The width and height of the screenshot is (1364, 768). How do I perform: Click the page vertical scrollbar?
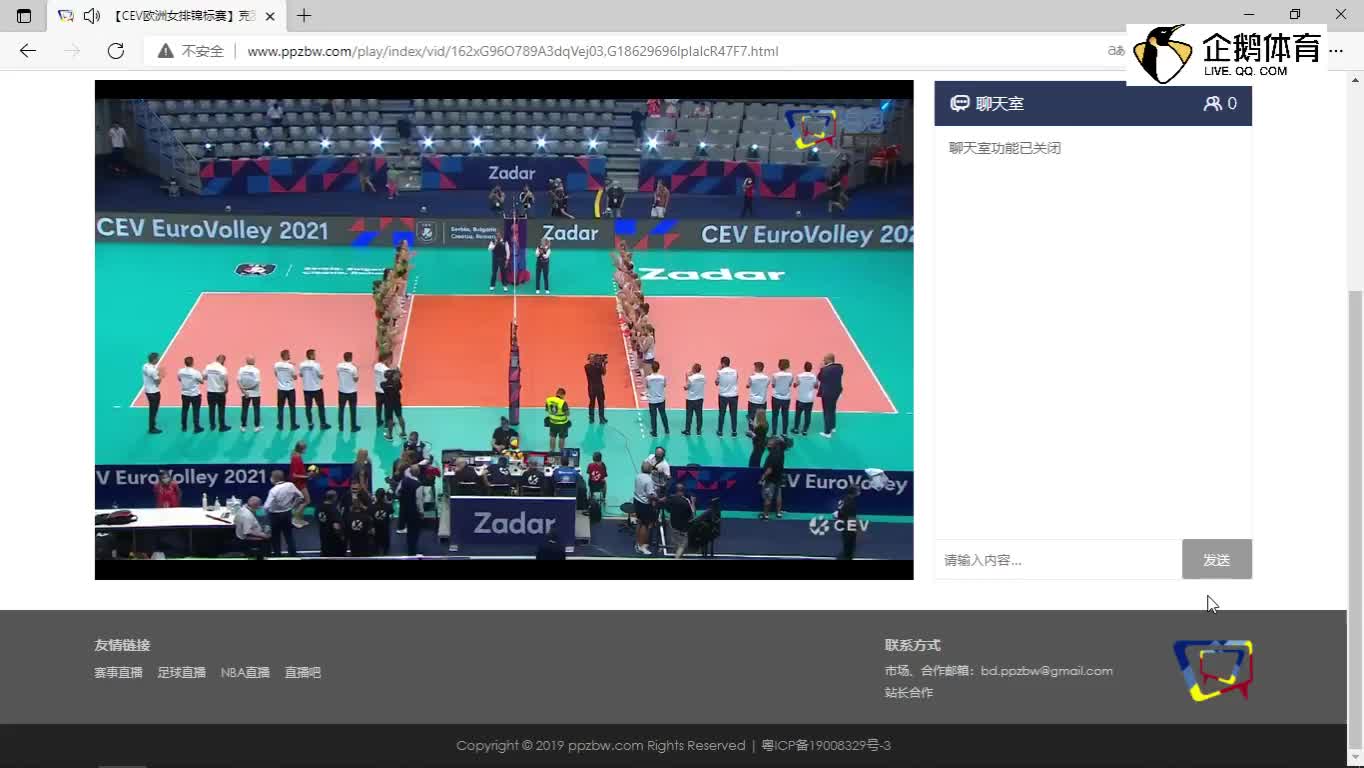pos(1355,450)
